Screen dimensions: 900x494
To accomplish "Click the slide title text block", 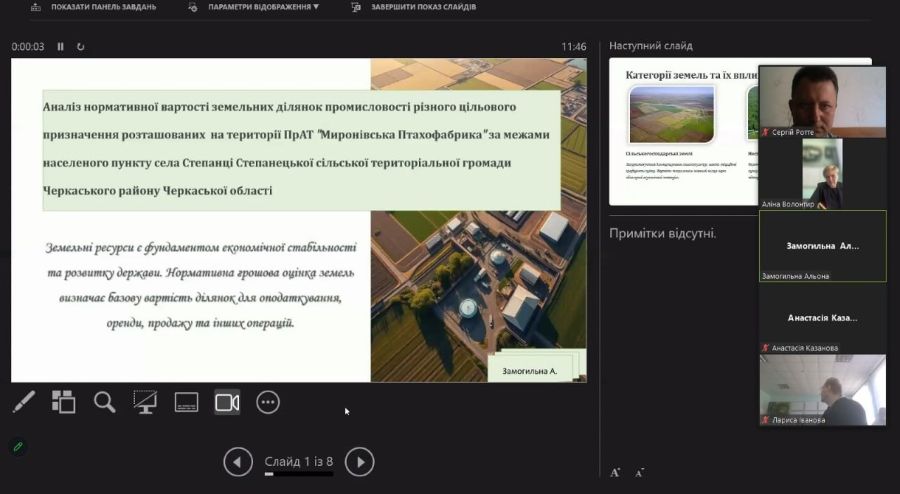I will tap(301, 149).
